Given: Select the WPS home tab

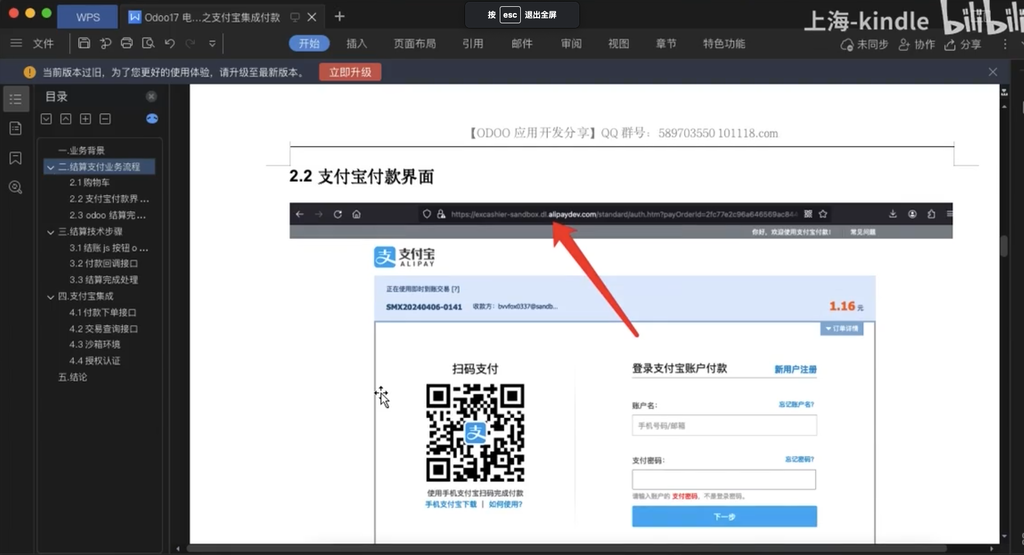Looking at the screenshot, I should (88, 17).
